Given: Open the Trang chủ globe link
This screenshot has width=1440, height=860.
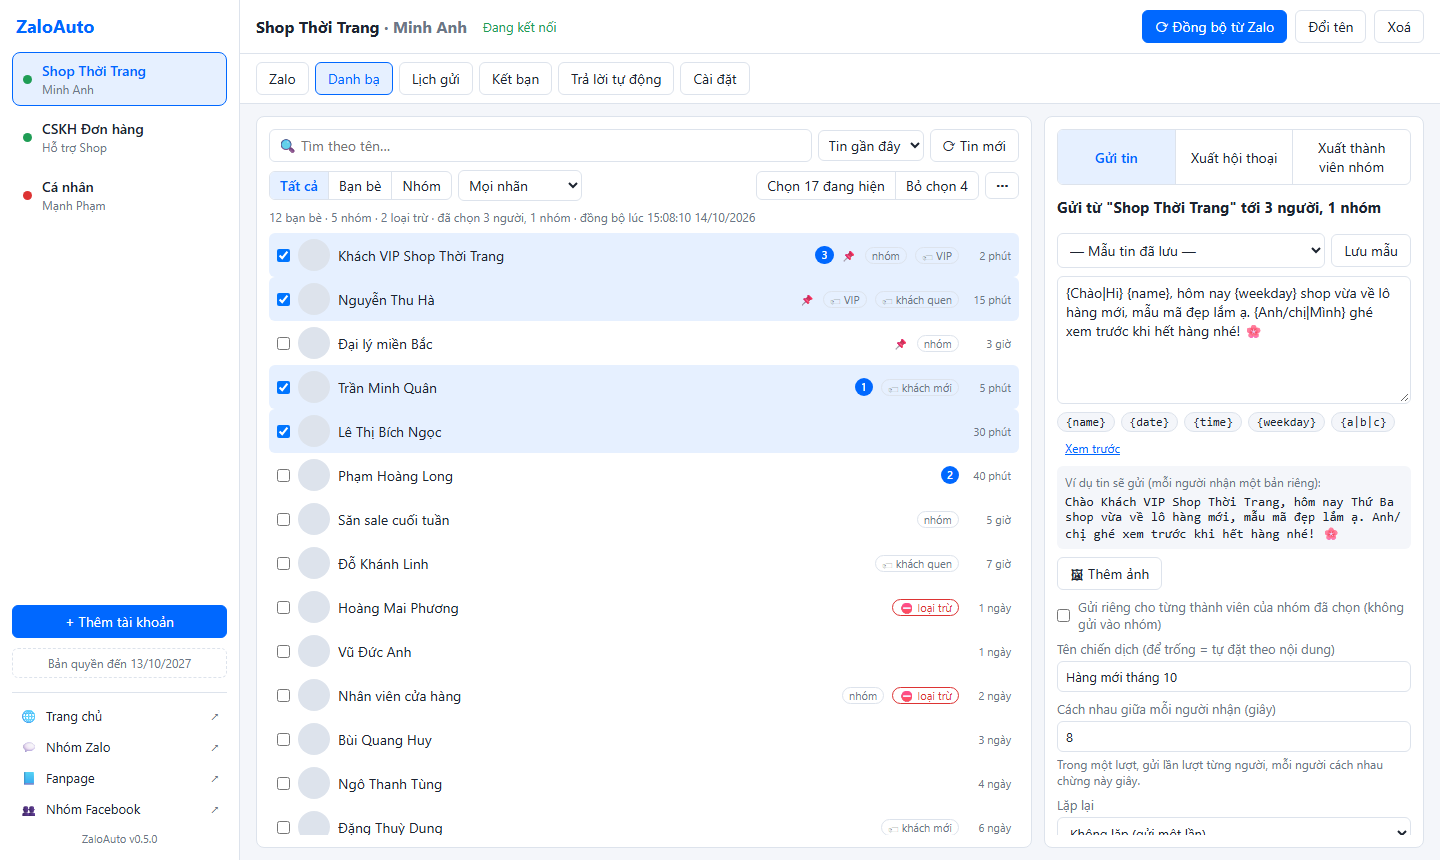Looking at the screenshot, I should click(x=119, y=716).
